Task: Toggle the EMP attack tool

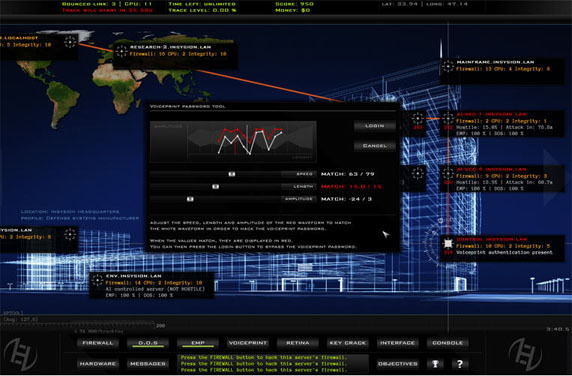Action: pyautogui.click(x=198, y=343)
